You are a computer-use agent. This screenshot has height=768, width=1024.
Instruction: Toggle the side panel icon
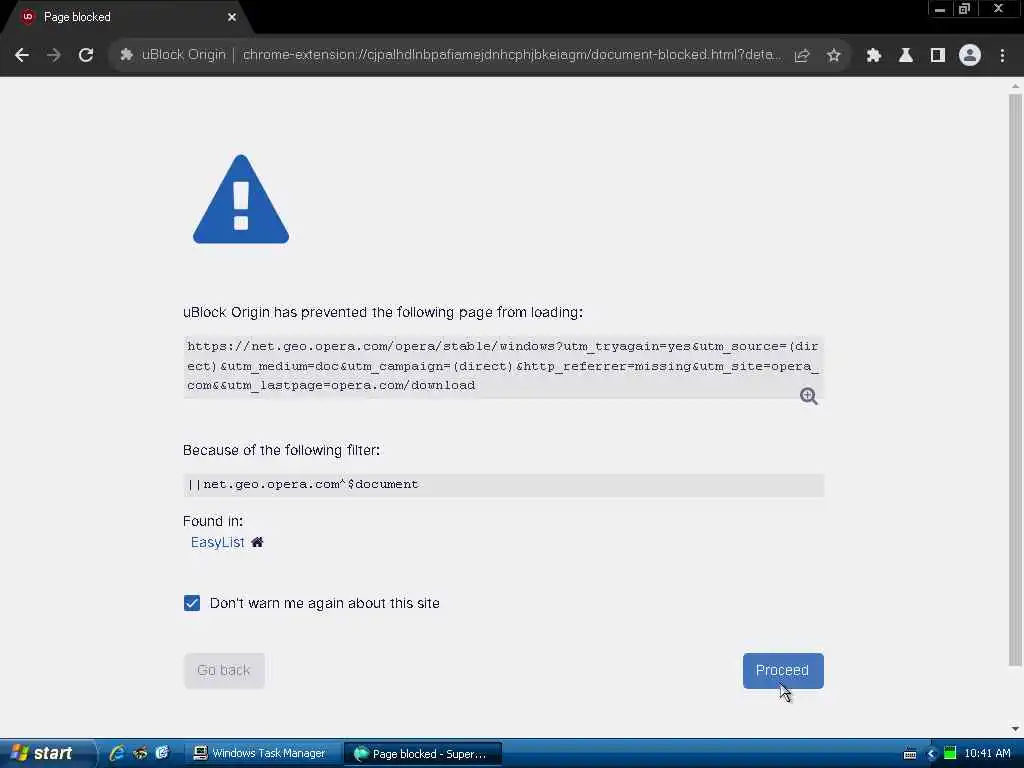tap(938, 55)
